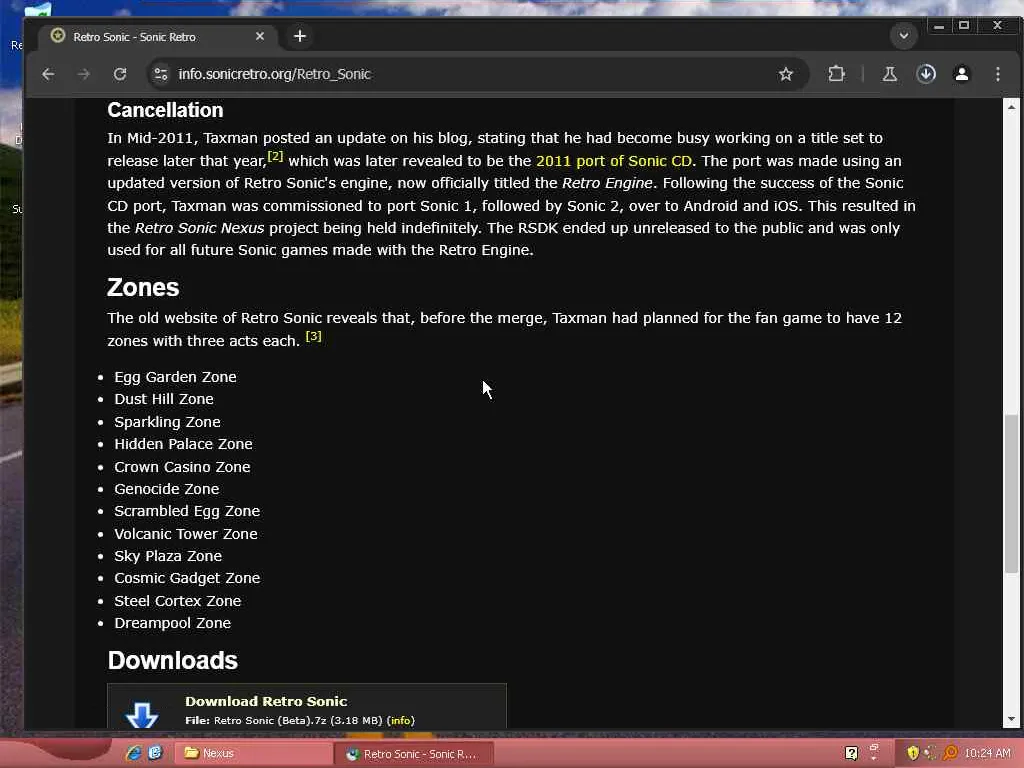Click the forward navigation arrow
This screenshot has width=1024, height=768.
click(84, 74)
